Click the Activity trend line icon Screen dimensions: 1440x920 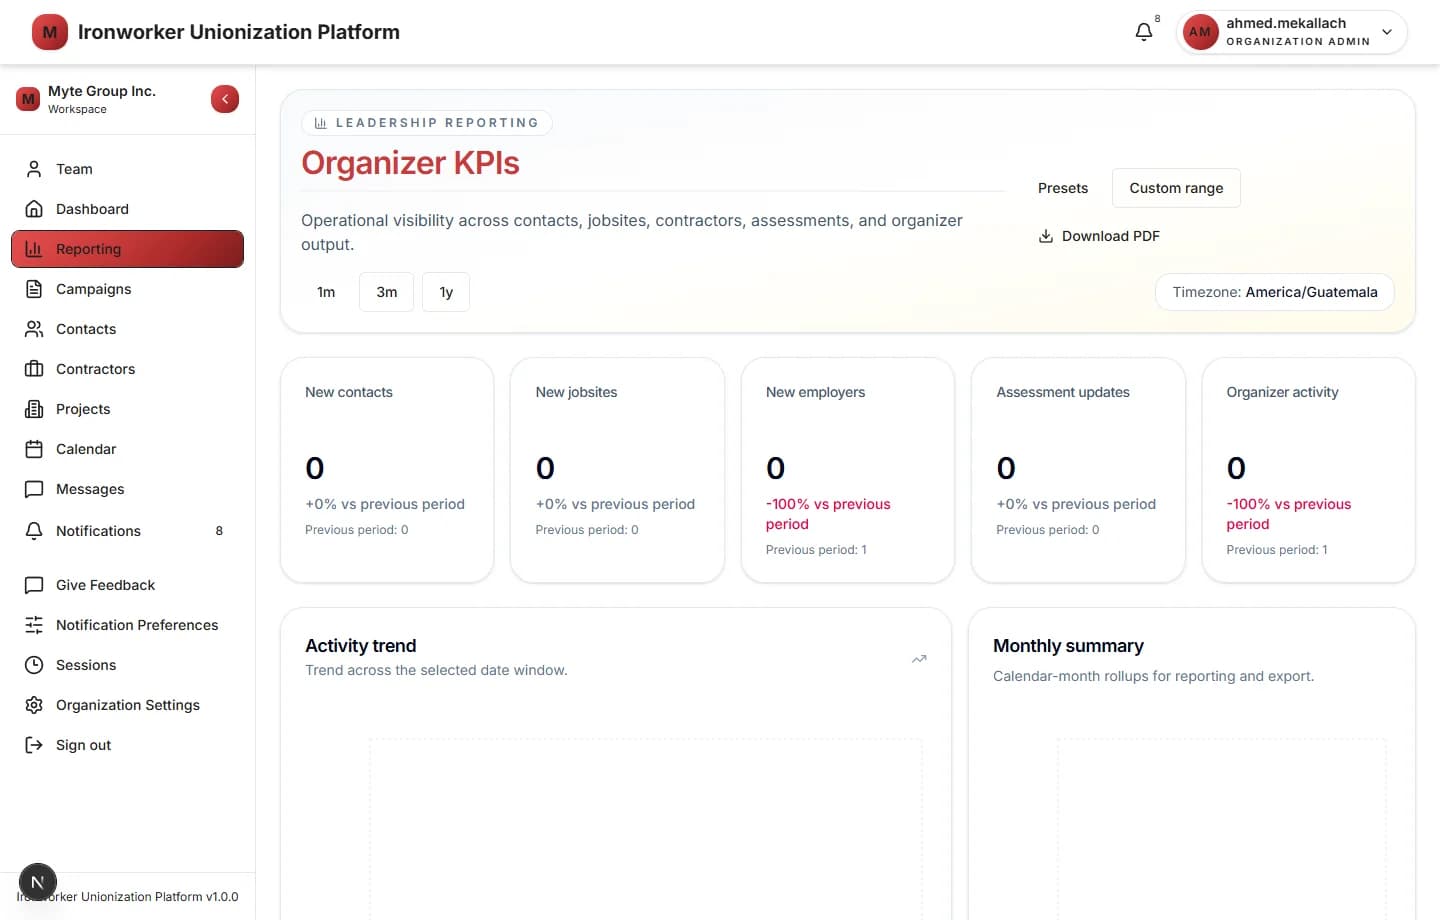(x=919, y=659)
